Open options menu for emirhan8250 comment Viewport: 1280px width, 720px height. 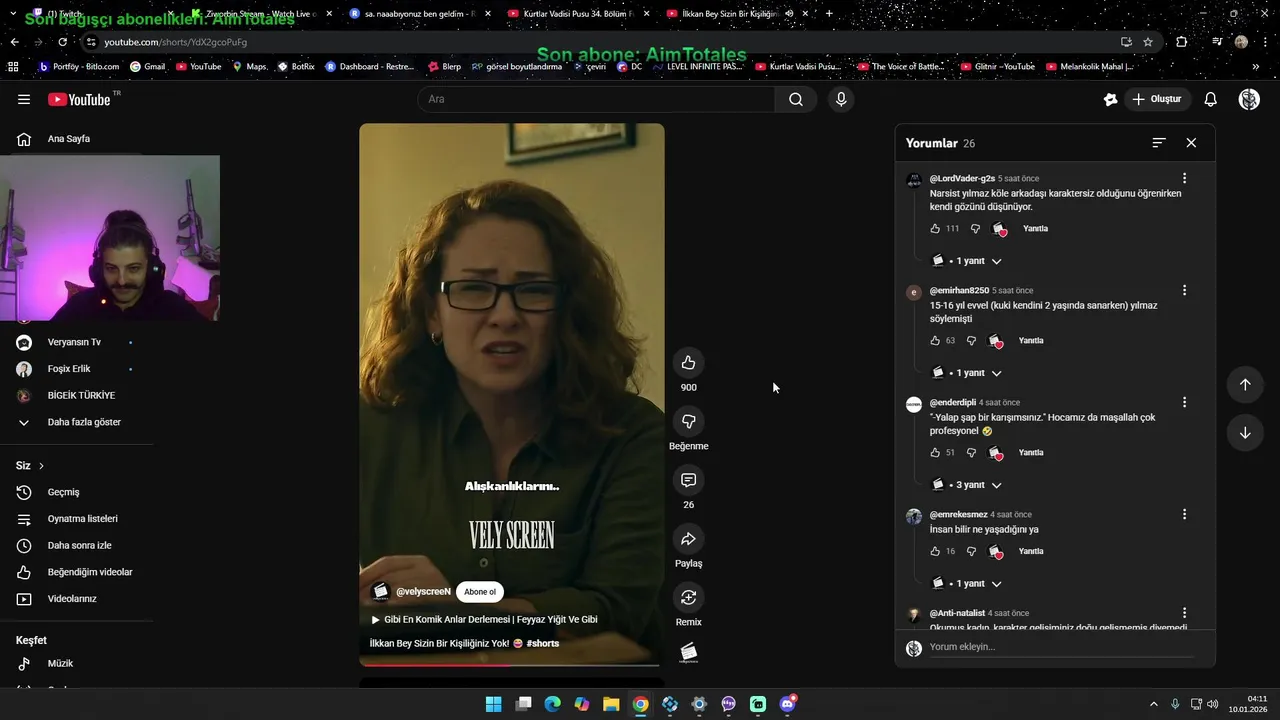tap(1184, 290)
